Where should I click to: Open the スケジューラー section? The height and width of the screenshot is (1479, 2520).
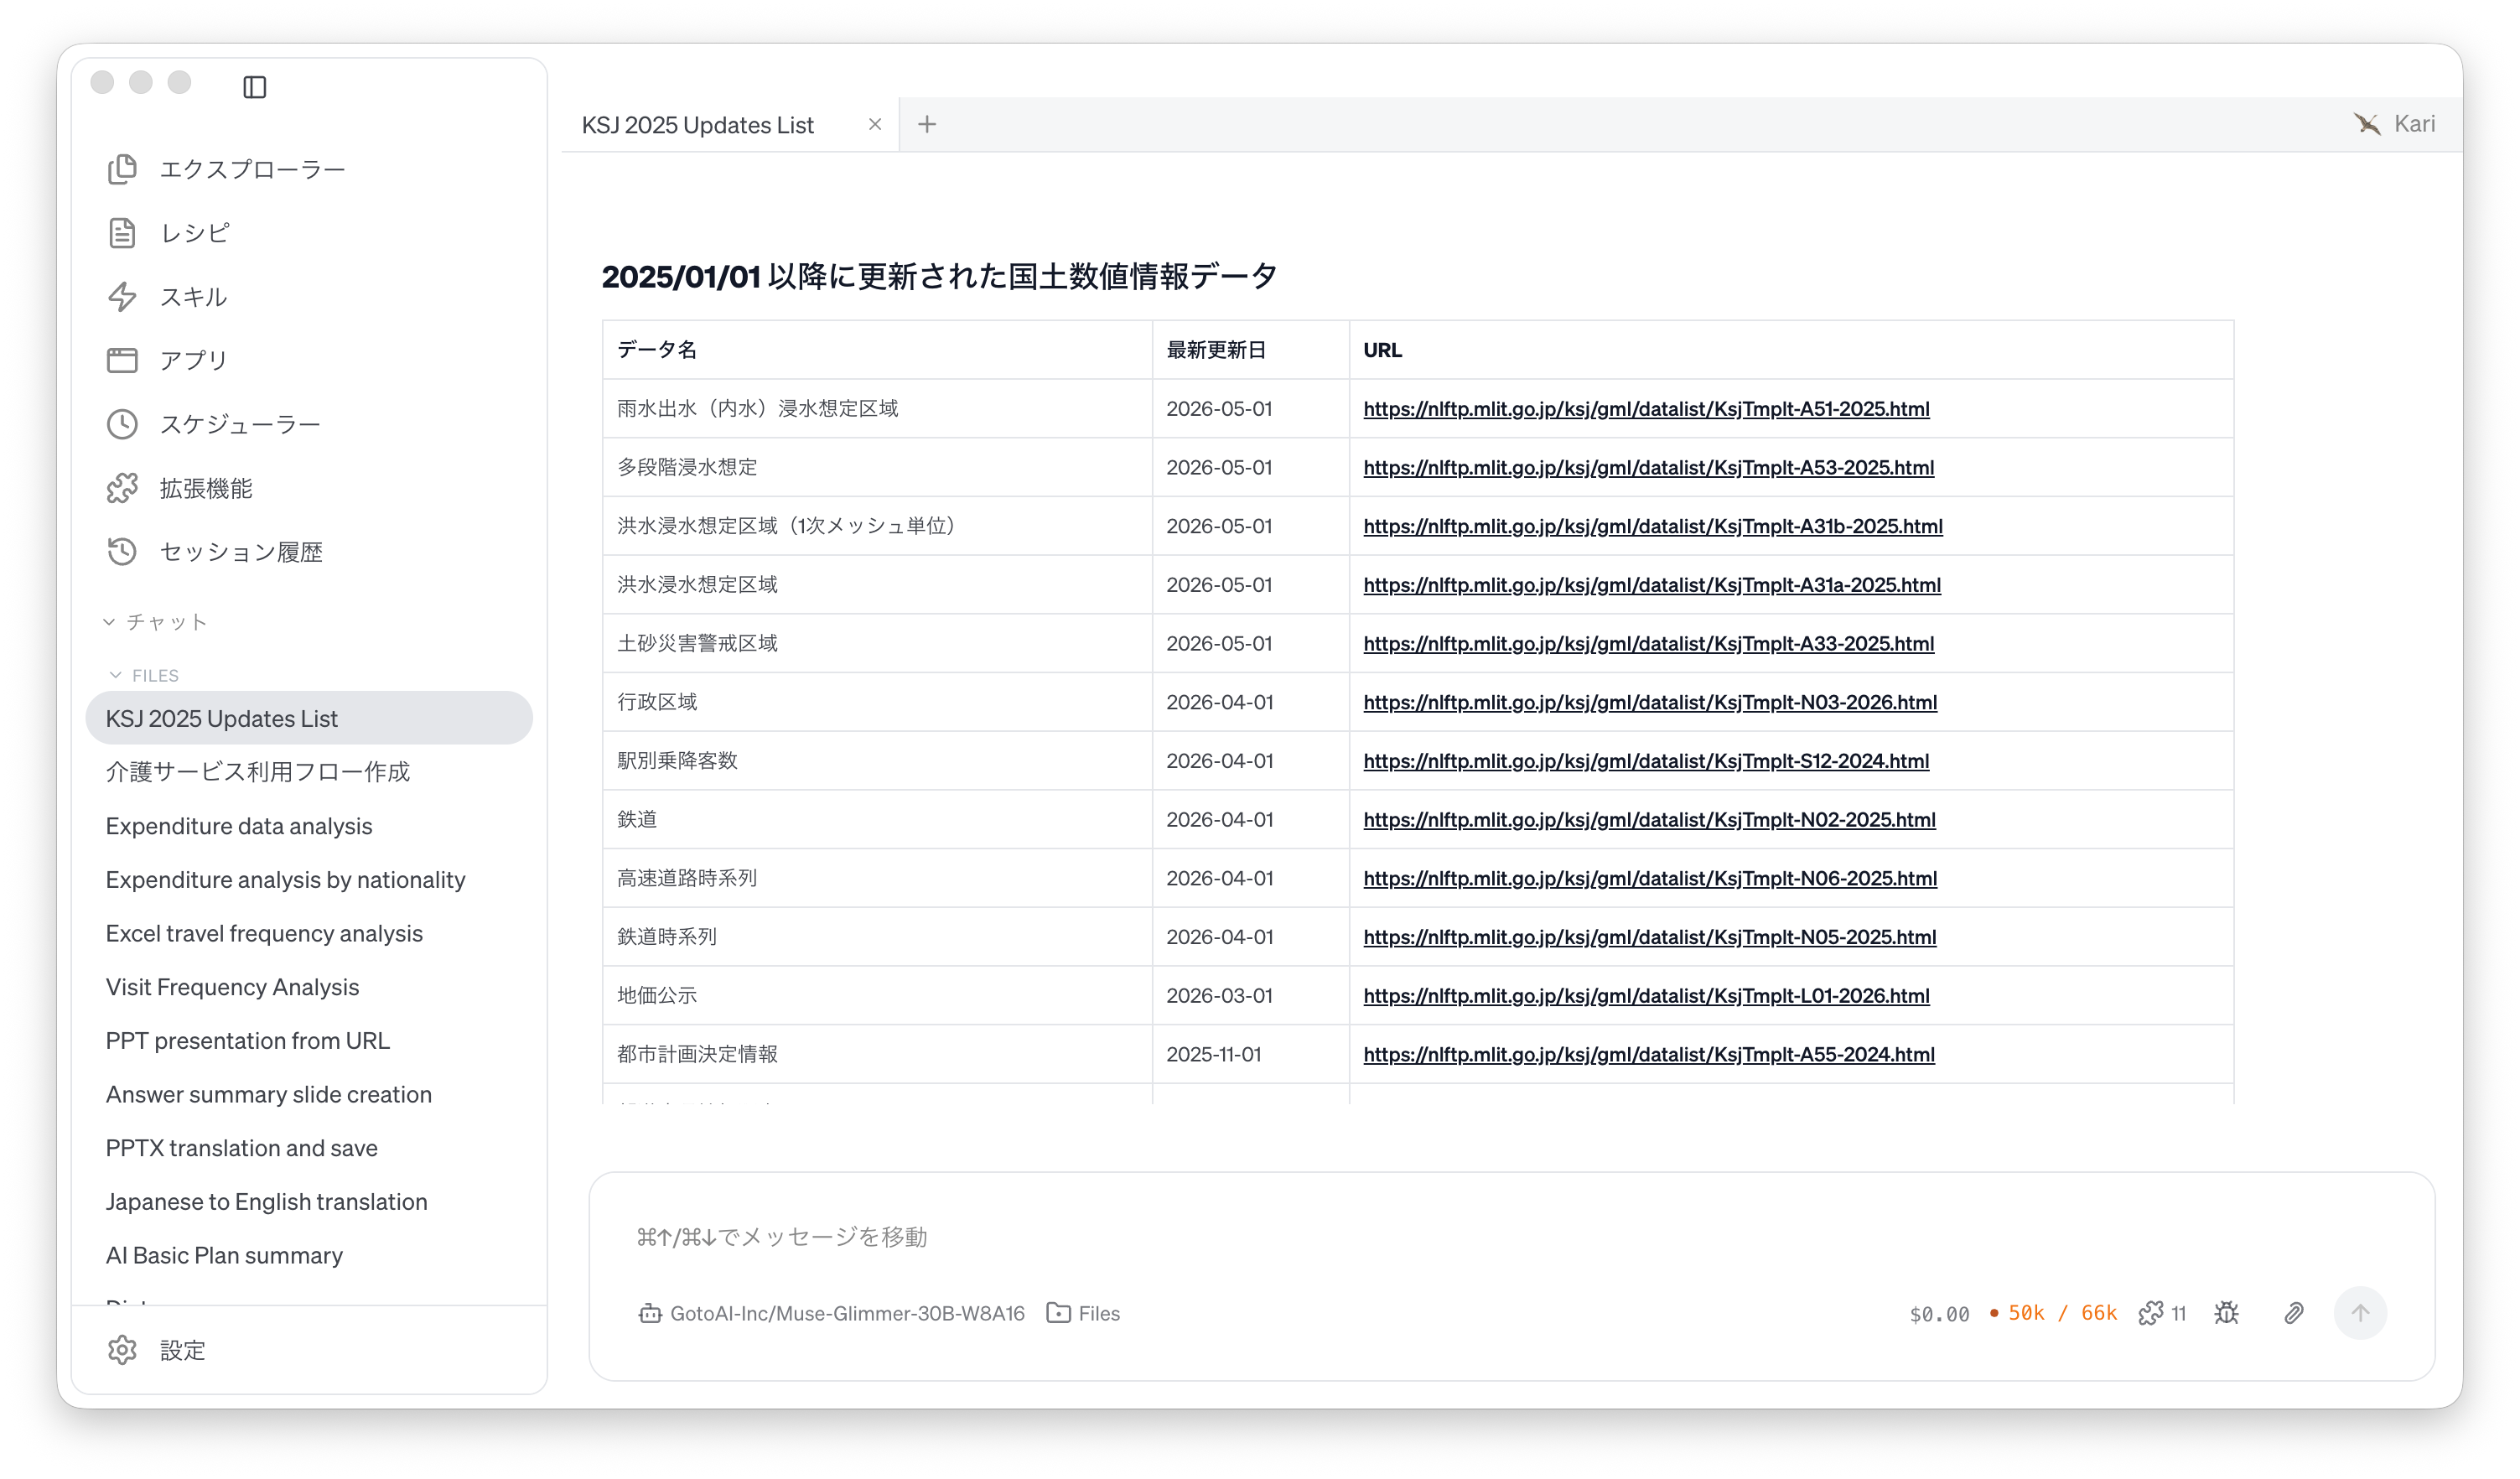214,424
